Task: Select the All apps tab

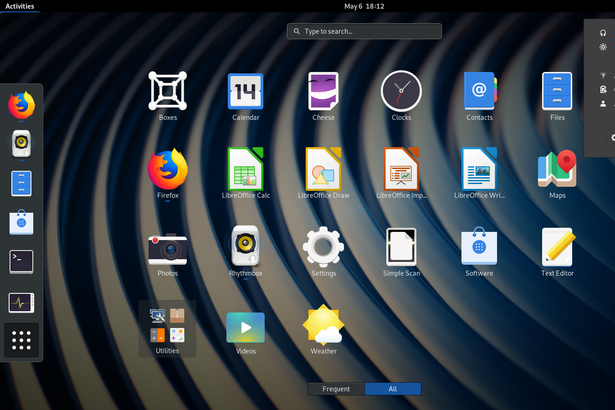Action: pos(393,389)
